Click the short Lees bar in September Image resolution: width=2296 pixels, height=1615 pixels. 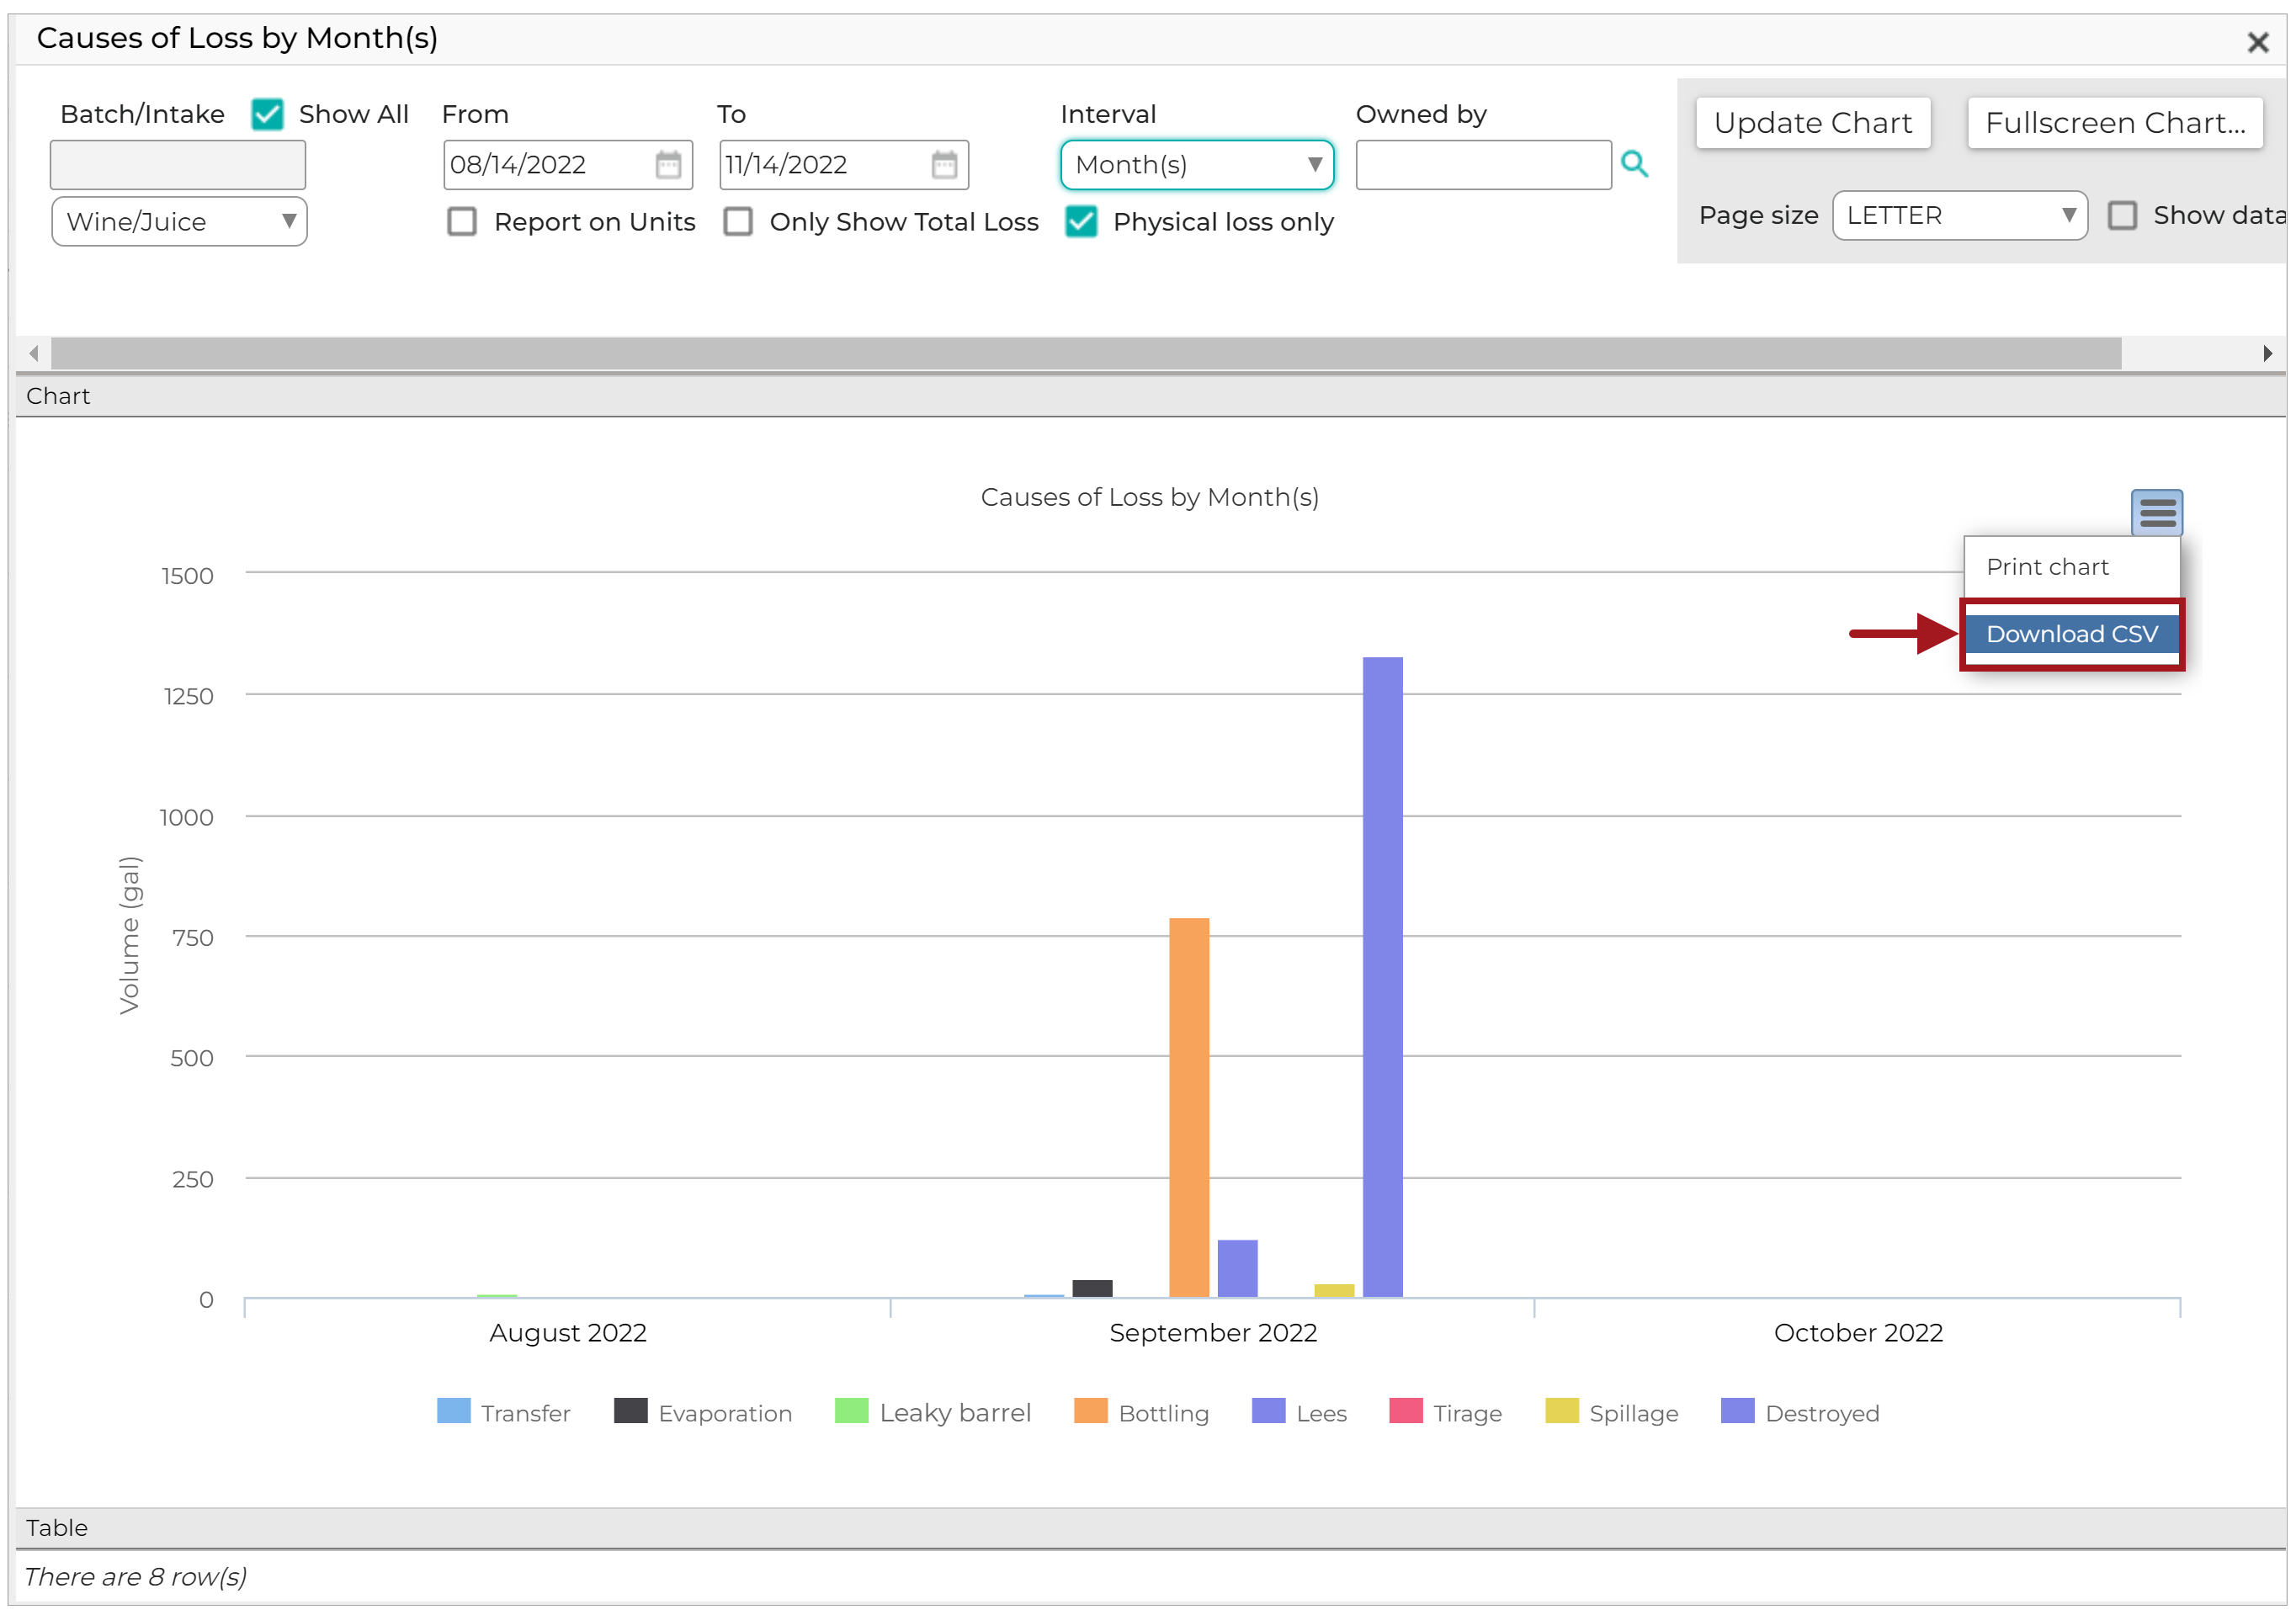1238,1268
